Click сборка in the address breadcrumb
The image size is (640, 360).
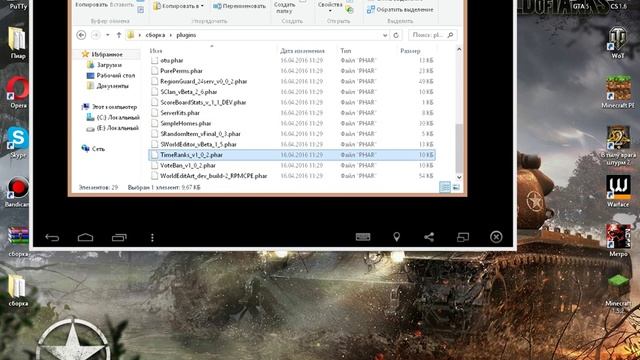coord(156,35)
